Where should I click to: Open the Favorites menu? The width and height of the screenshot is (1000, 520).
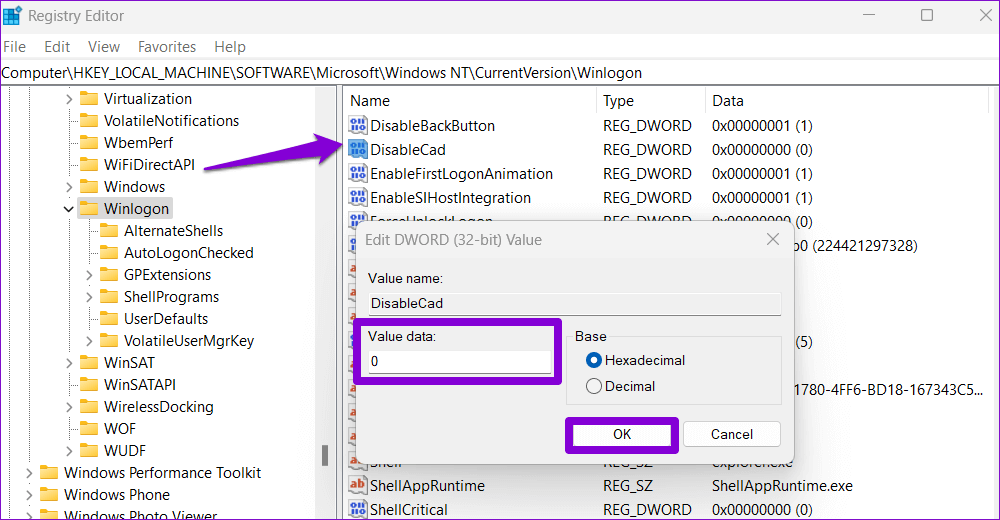[x=166, y=47]
